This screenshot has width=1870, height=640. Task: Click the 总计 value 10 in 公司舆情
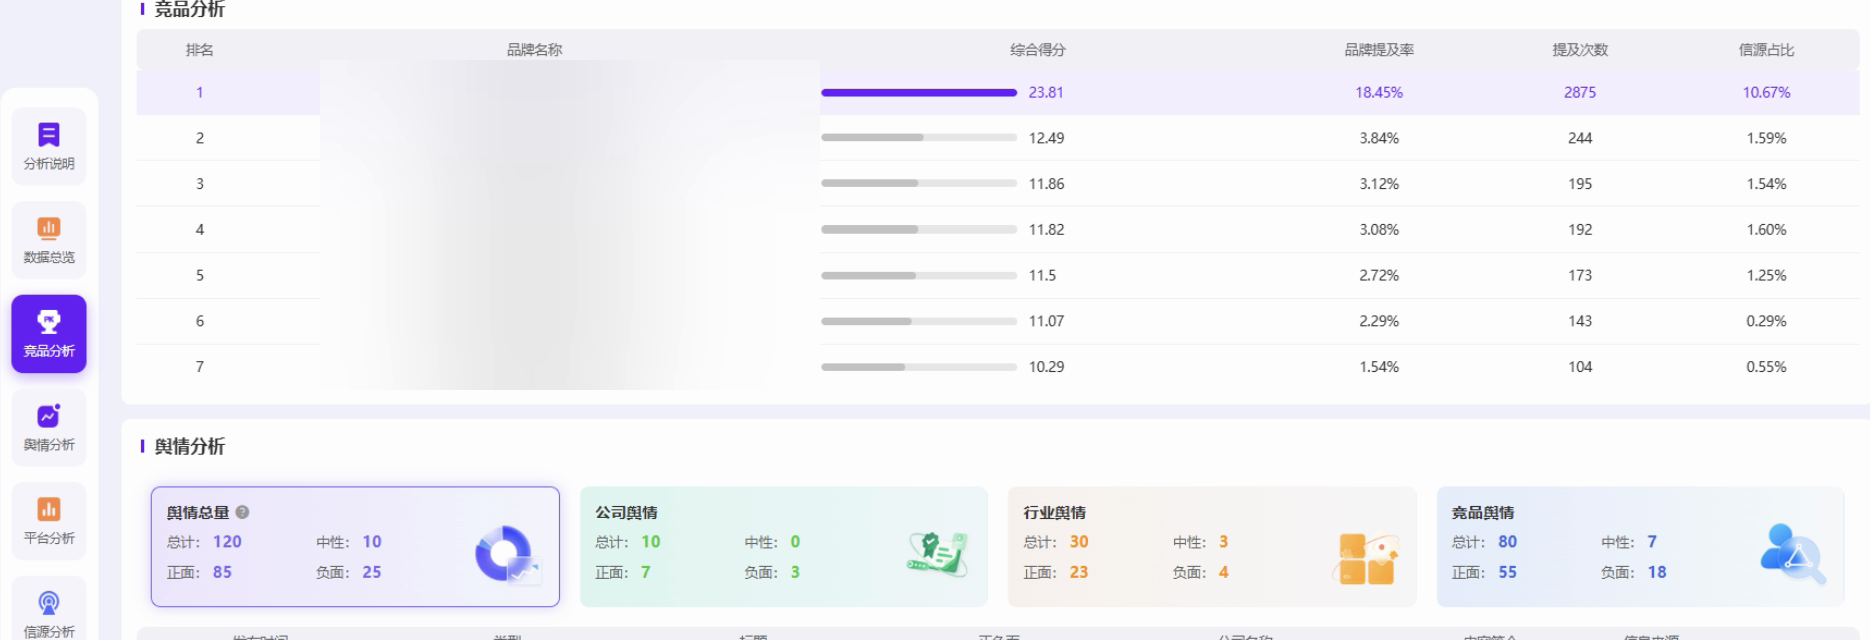click(x=651, y=541)
